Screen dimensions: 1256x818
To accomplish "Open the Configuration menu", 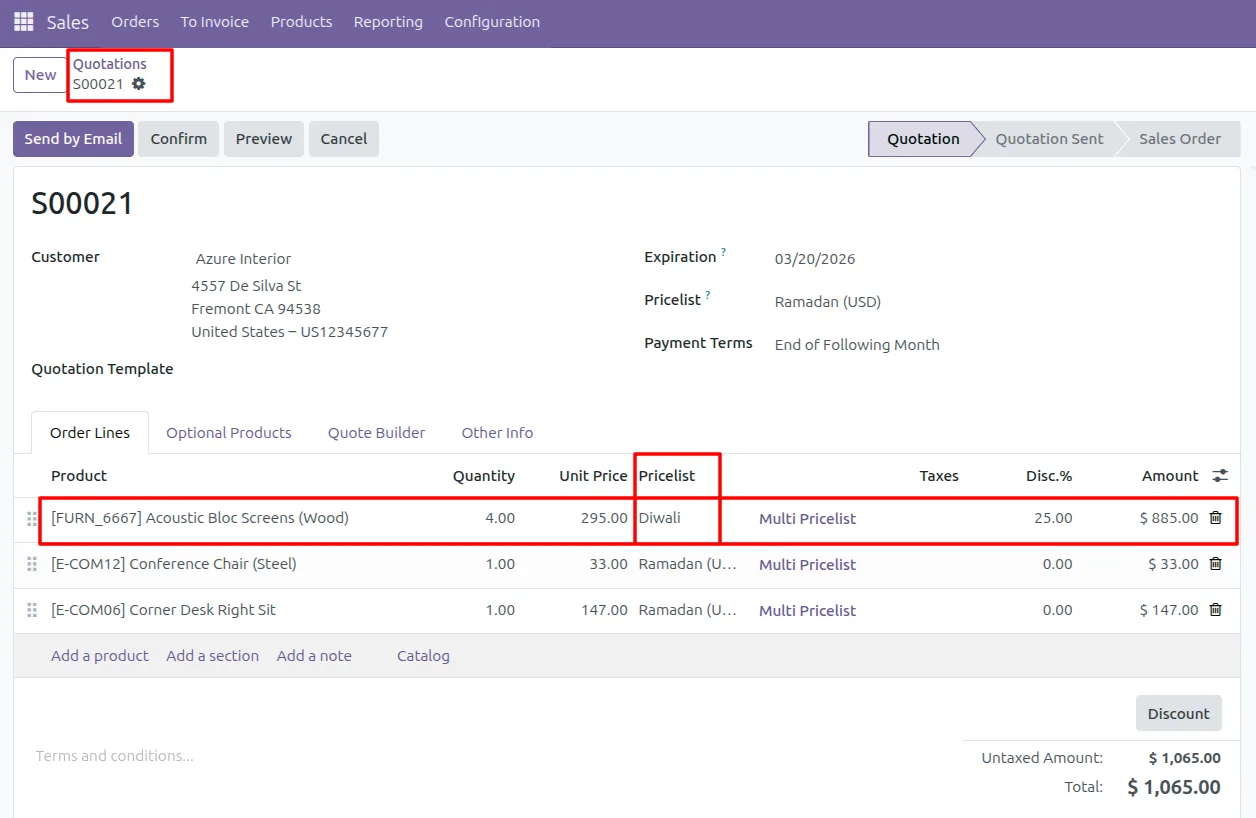I will pos(492,22).
